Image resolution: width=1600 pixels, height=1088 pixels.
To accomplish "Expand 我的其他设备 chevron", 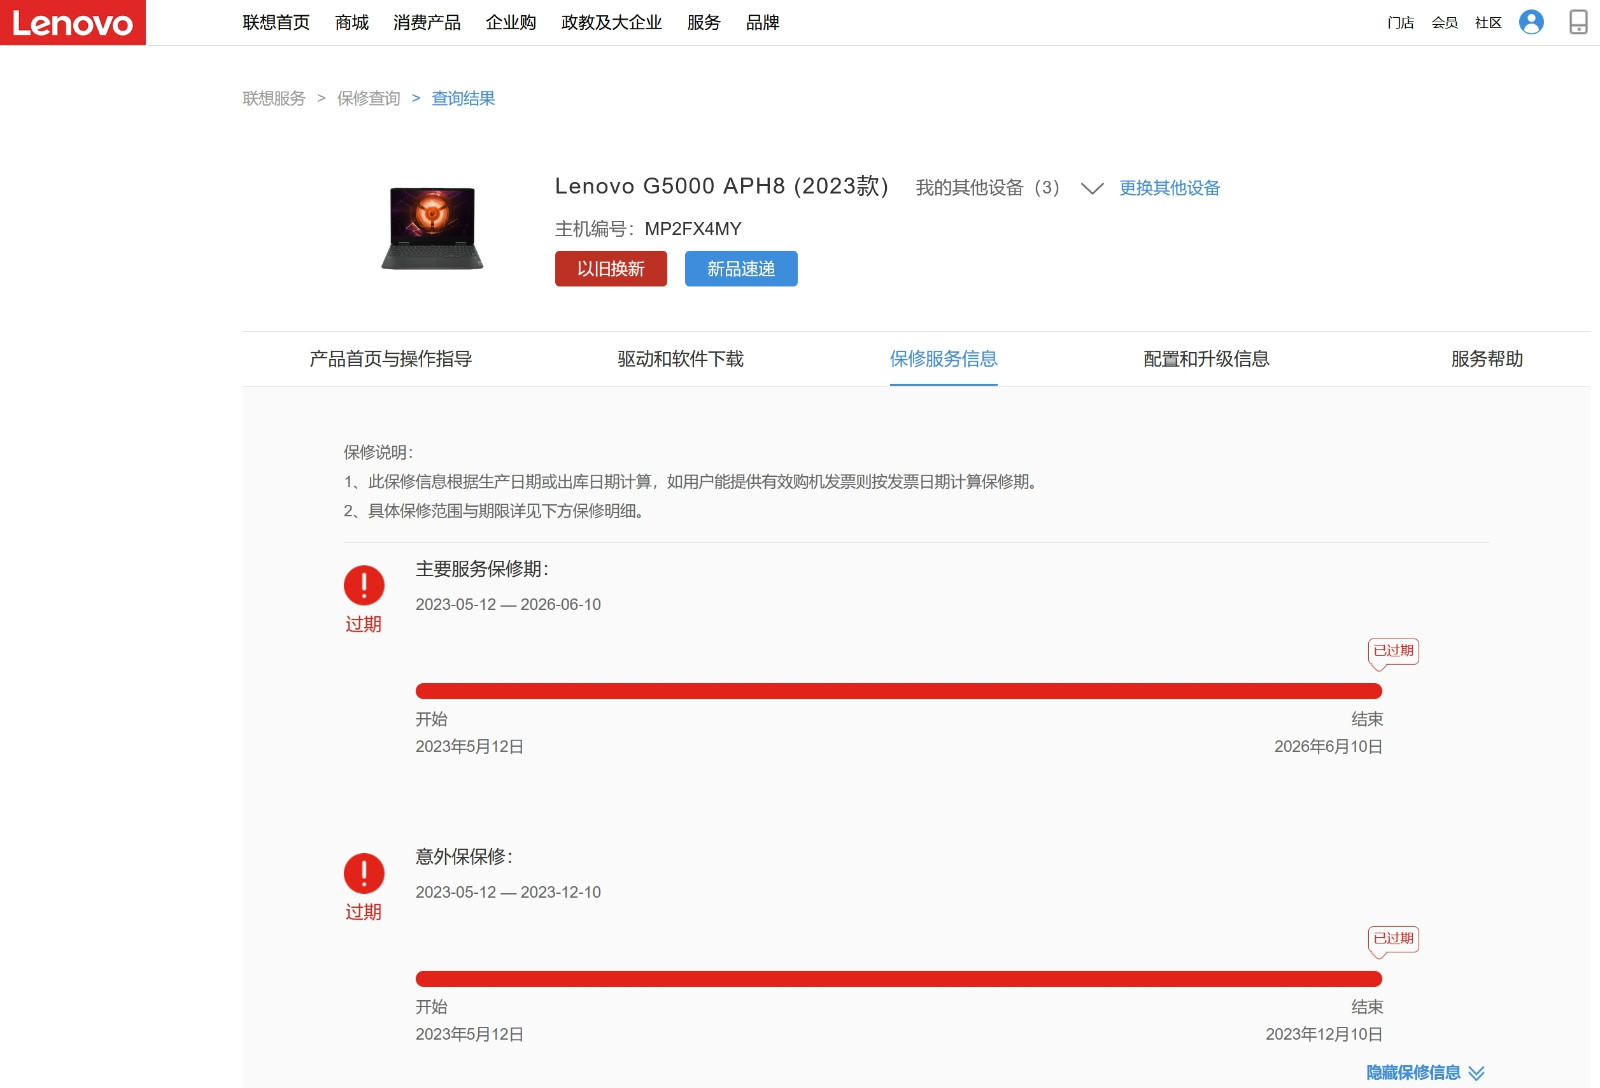I will pyautogui.click(x=1092, y=188).
